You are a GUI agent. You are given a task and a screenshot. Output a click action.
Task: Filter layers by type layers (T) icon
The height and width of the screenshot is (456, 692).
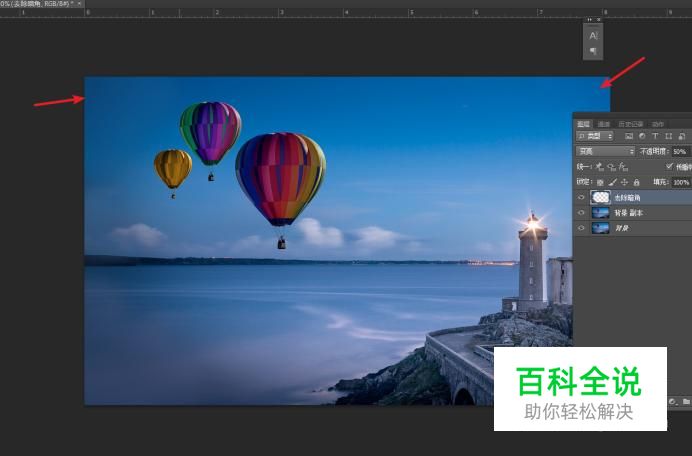pyautogui.click(x=655, y=136)
